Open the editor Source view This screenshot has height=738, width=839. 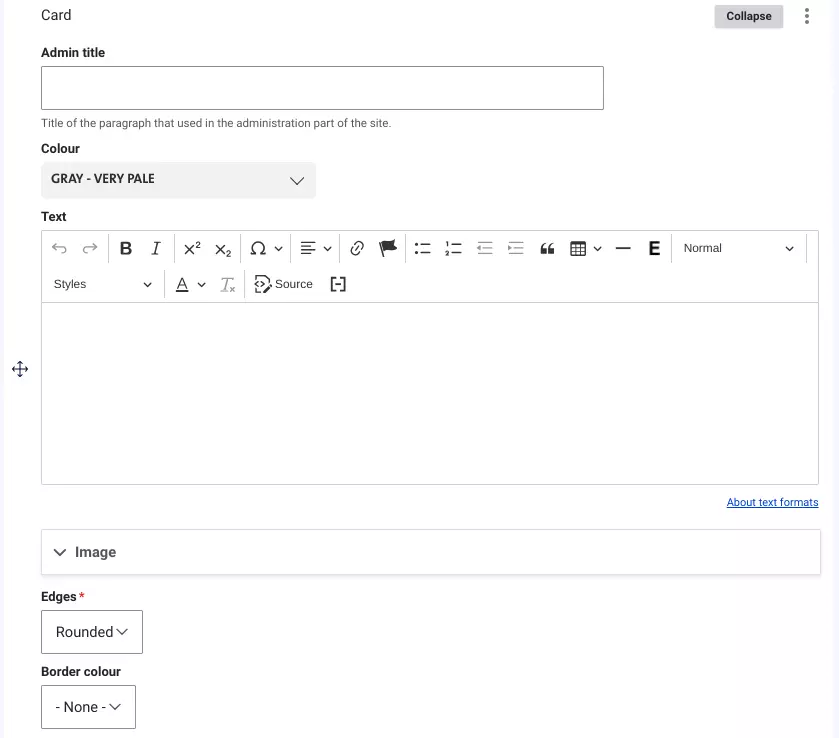(284, 284)
